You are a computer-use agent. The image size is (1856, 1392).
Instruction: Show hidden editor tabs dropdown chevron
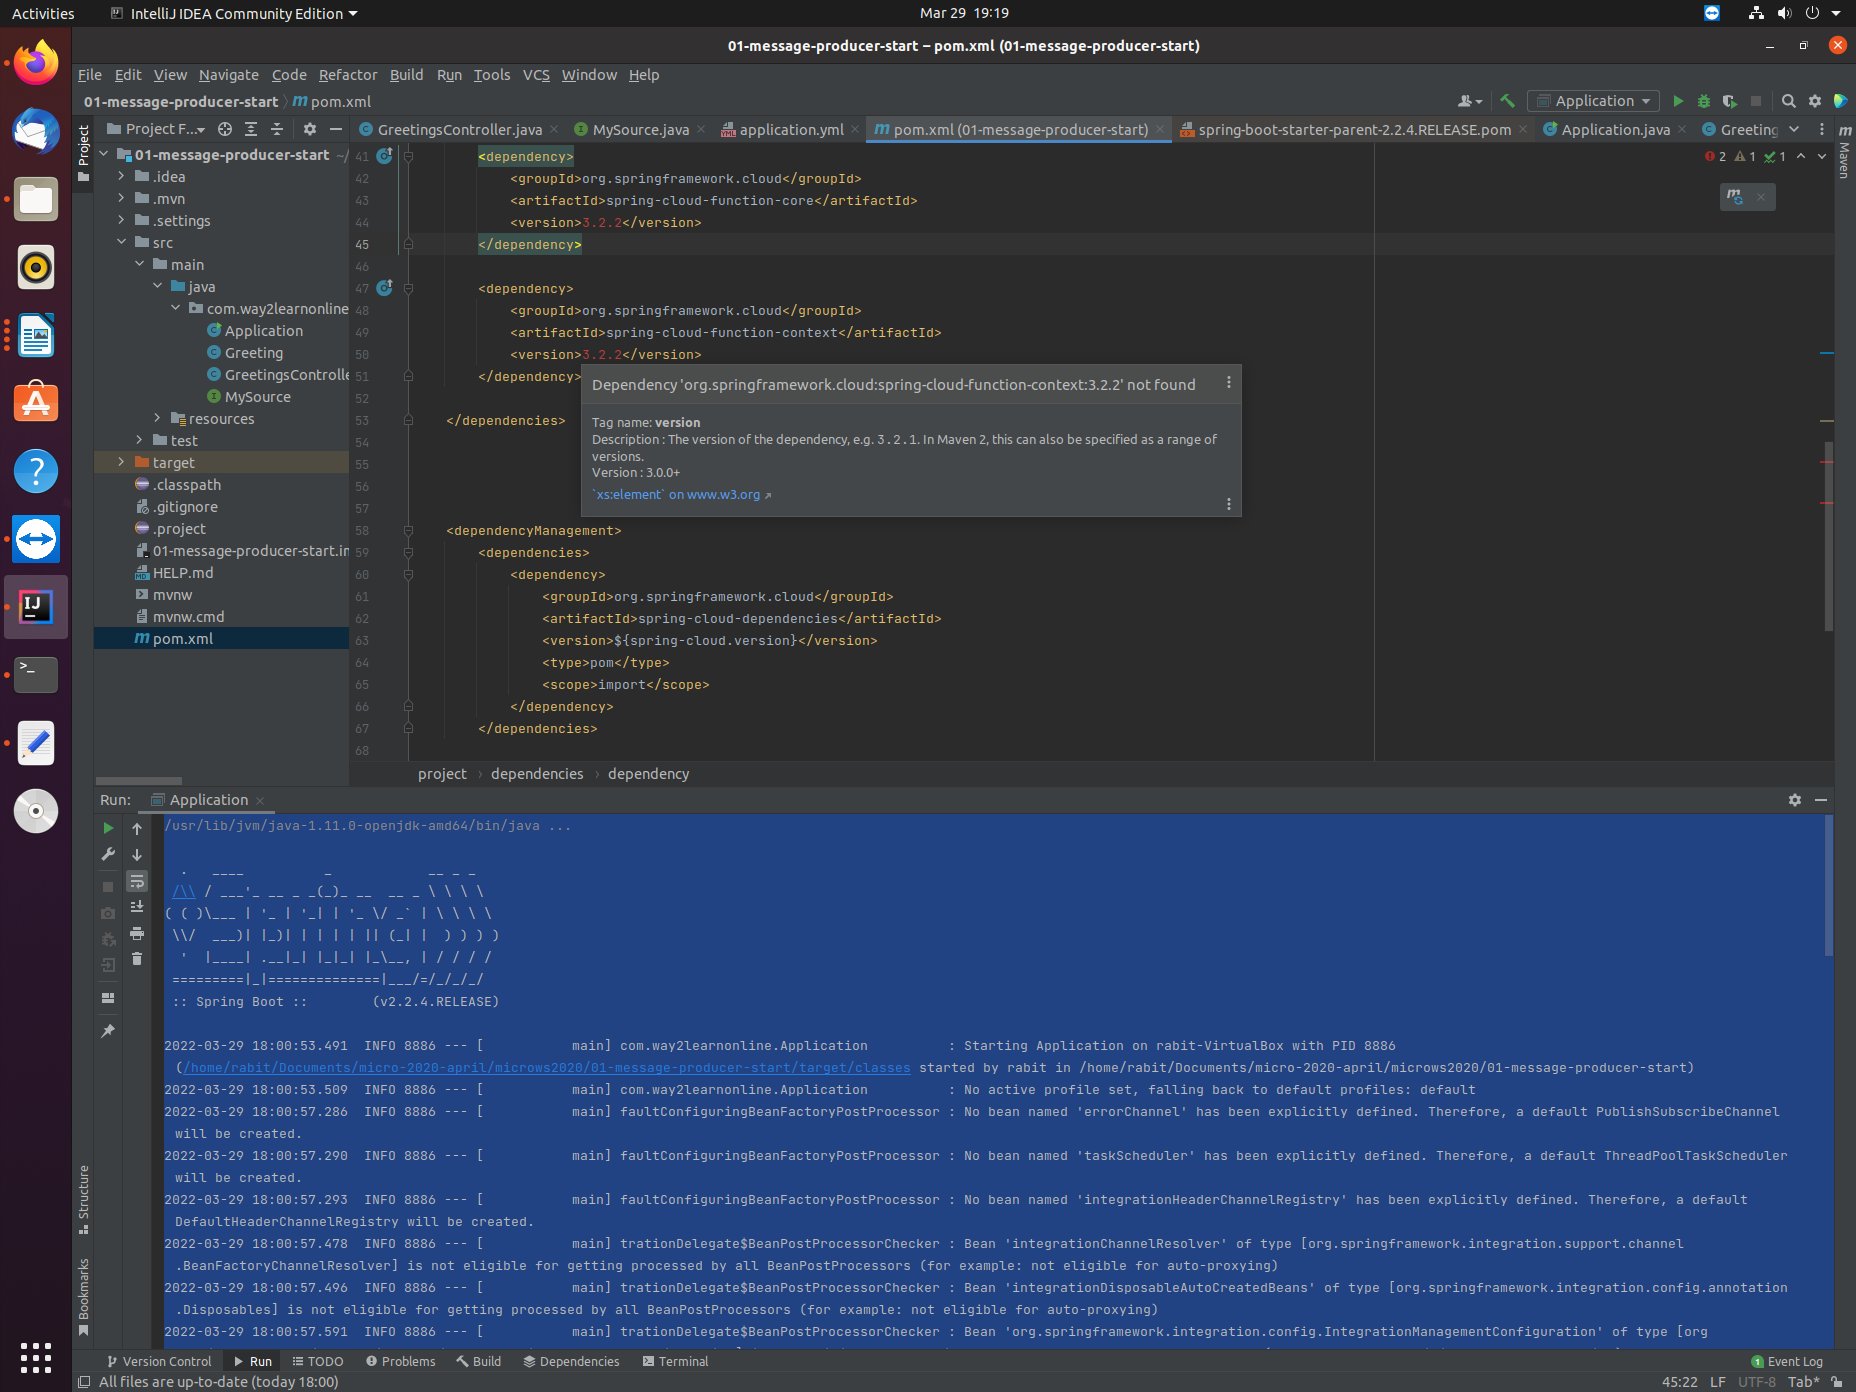(x=1794, y=129)
